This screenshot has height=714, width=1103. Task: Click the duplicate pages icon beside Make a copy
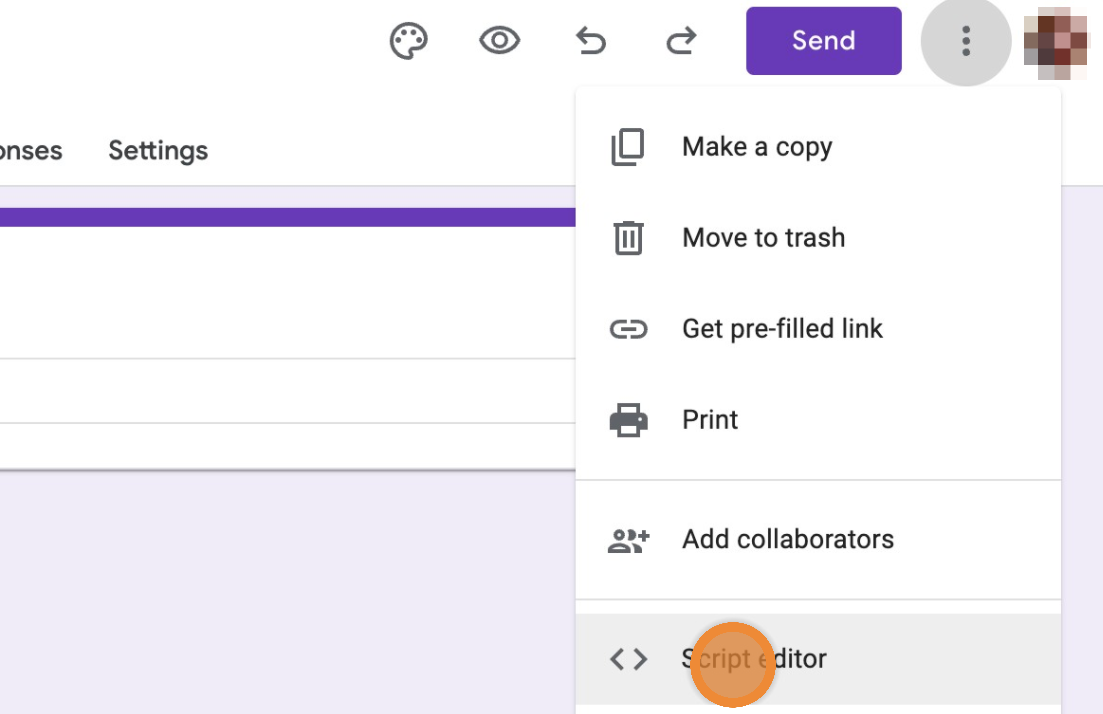(628, 147)
